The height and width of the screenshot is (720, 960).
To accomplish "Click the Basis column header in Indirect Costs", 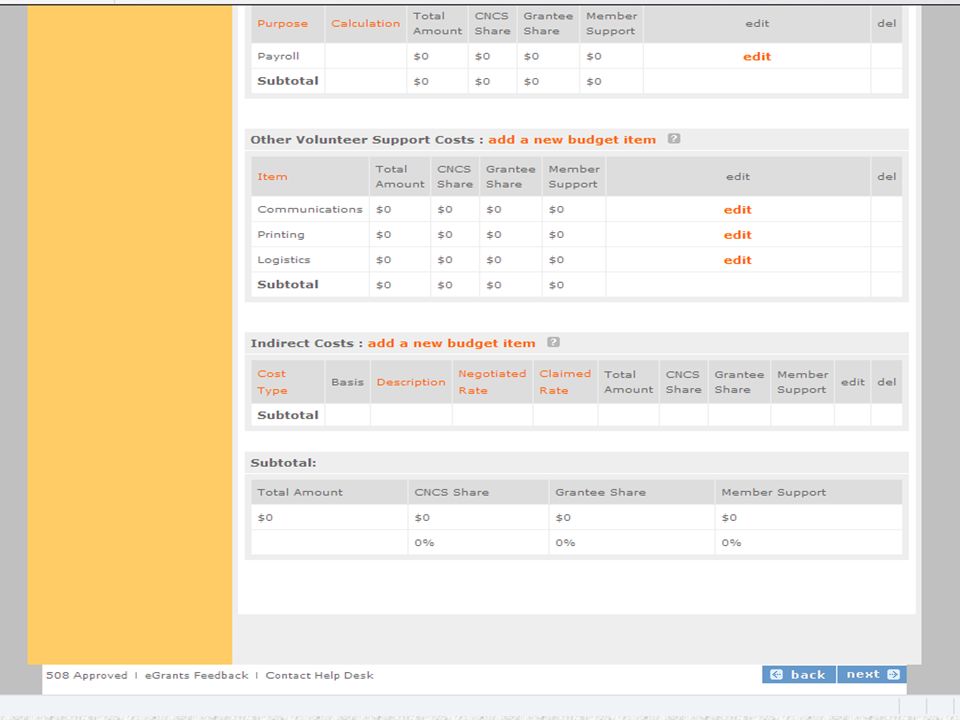I will pyautogui.click(x=347, y=382).
